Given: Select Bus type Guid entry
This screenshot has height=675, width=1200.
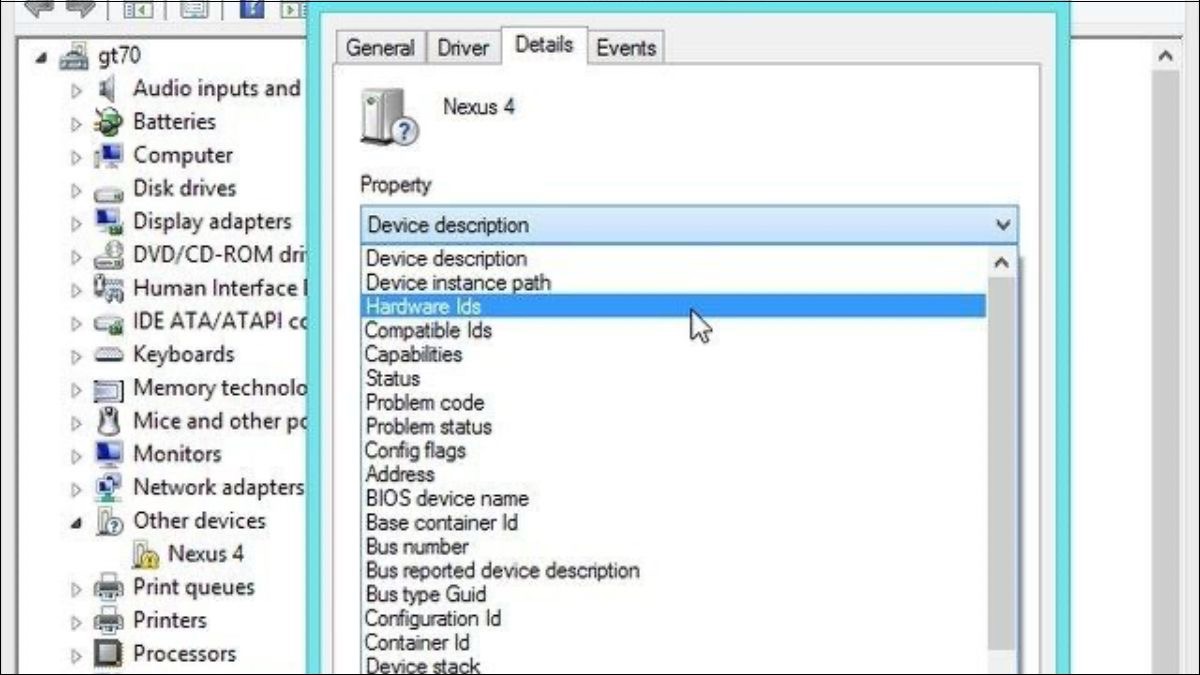Looking at the screenshot, I should pyautogui.click(x=673, y=594).
